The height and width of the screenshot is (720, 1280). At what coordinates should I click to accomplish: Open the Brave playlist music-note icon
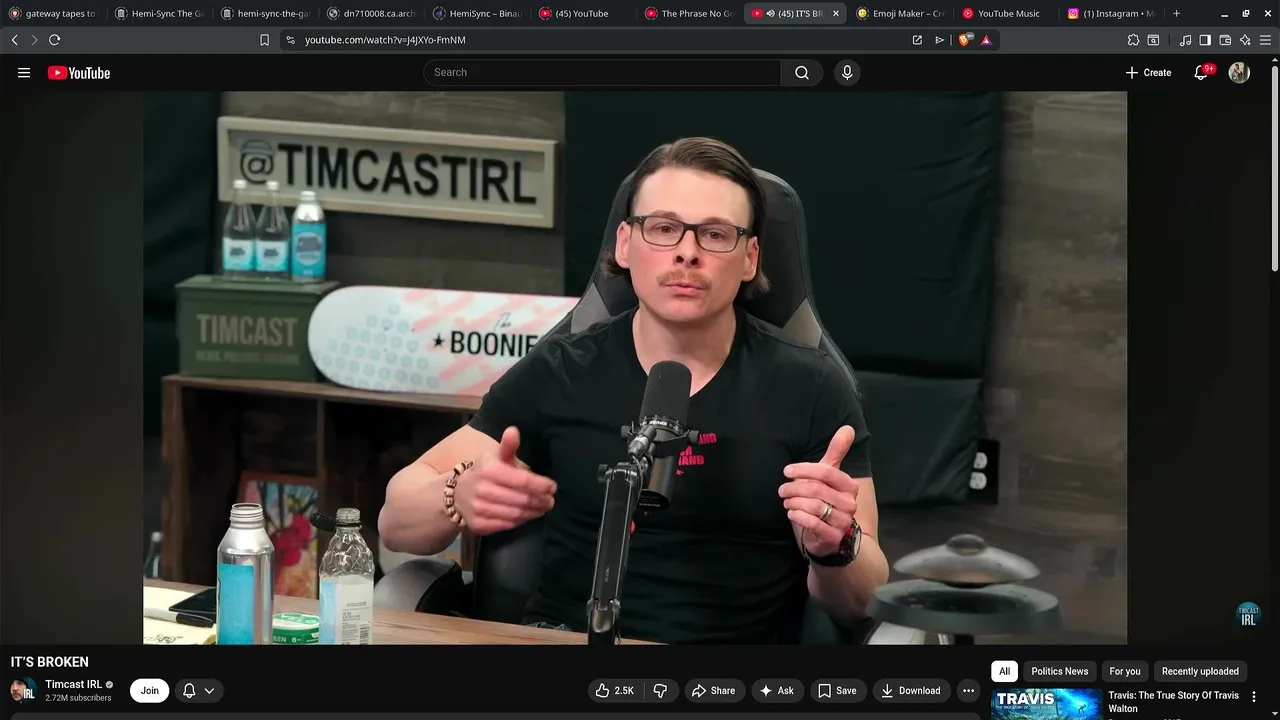tap(1185, 40)
